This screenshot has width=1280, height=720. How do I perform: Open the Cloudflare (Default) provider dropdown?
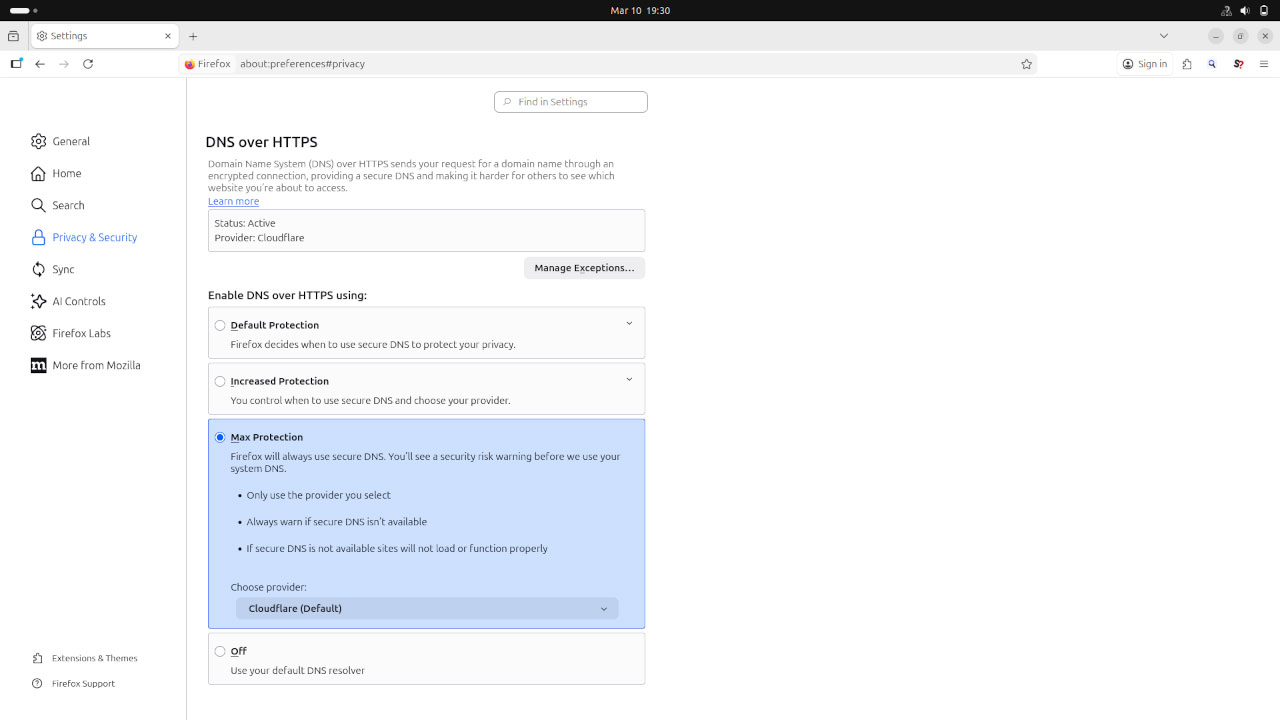click(x=427, y=608)
